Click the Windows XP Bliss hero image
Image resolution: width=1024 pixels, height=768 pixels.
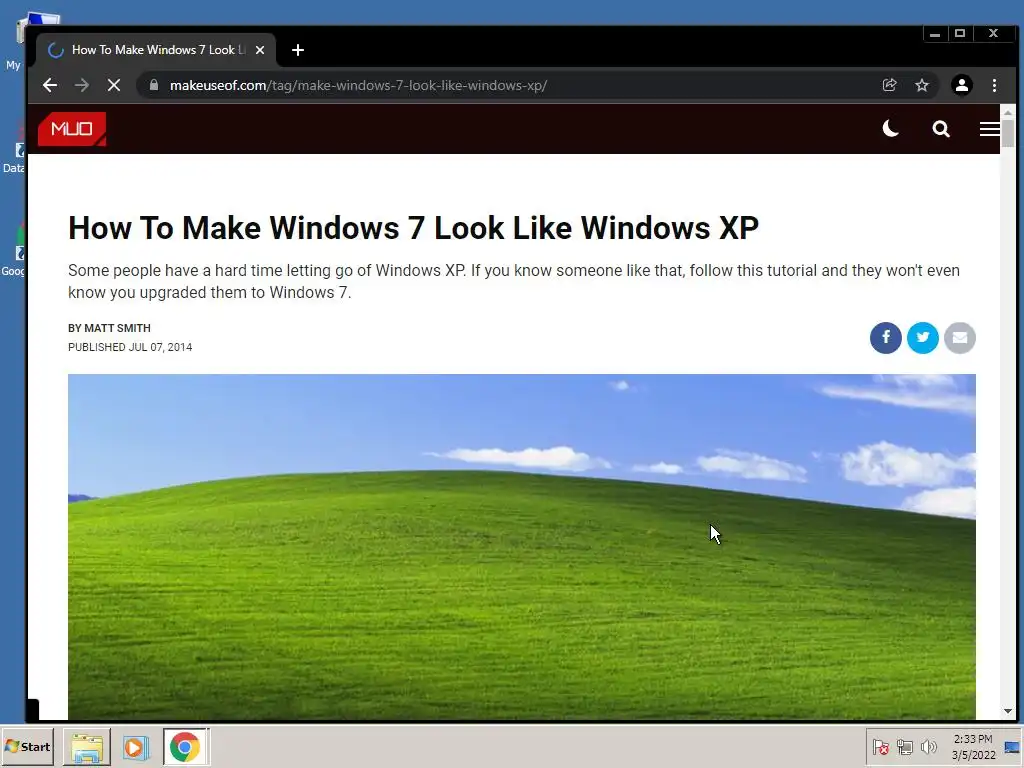522,547
